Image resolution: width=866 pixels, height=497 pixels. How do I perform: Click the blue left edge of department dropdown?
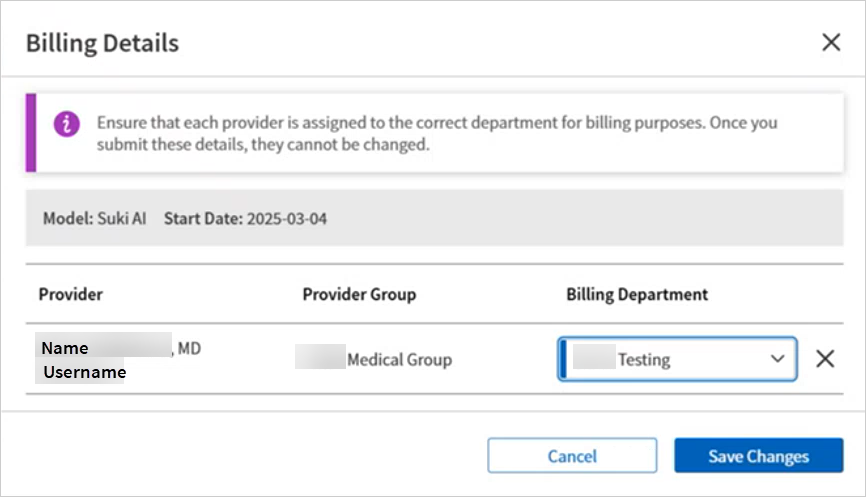coord(563,359)
